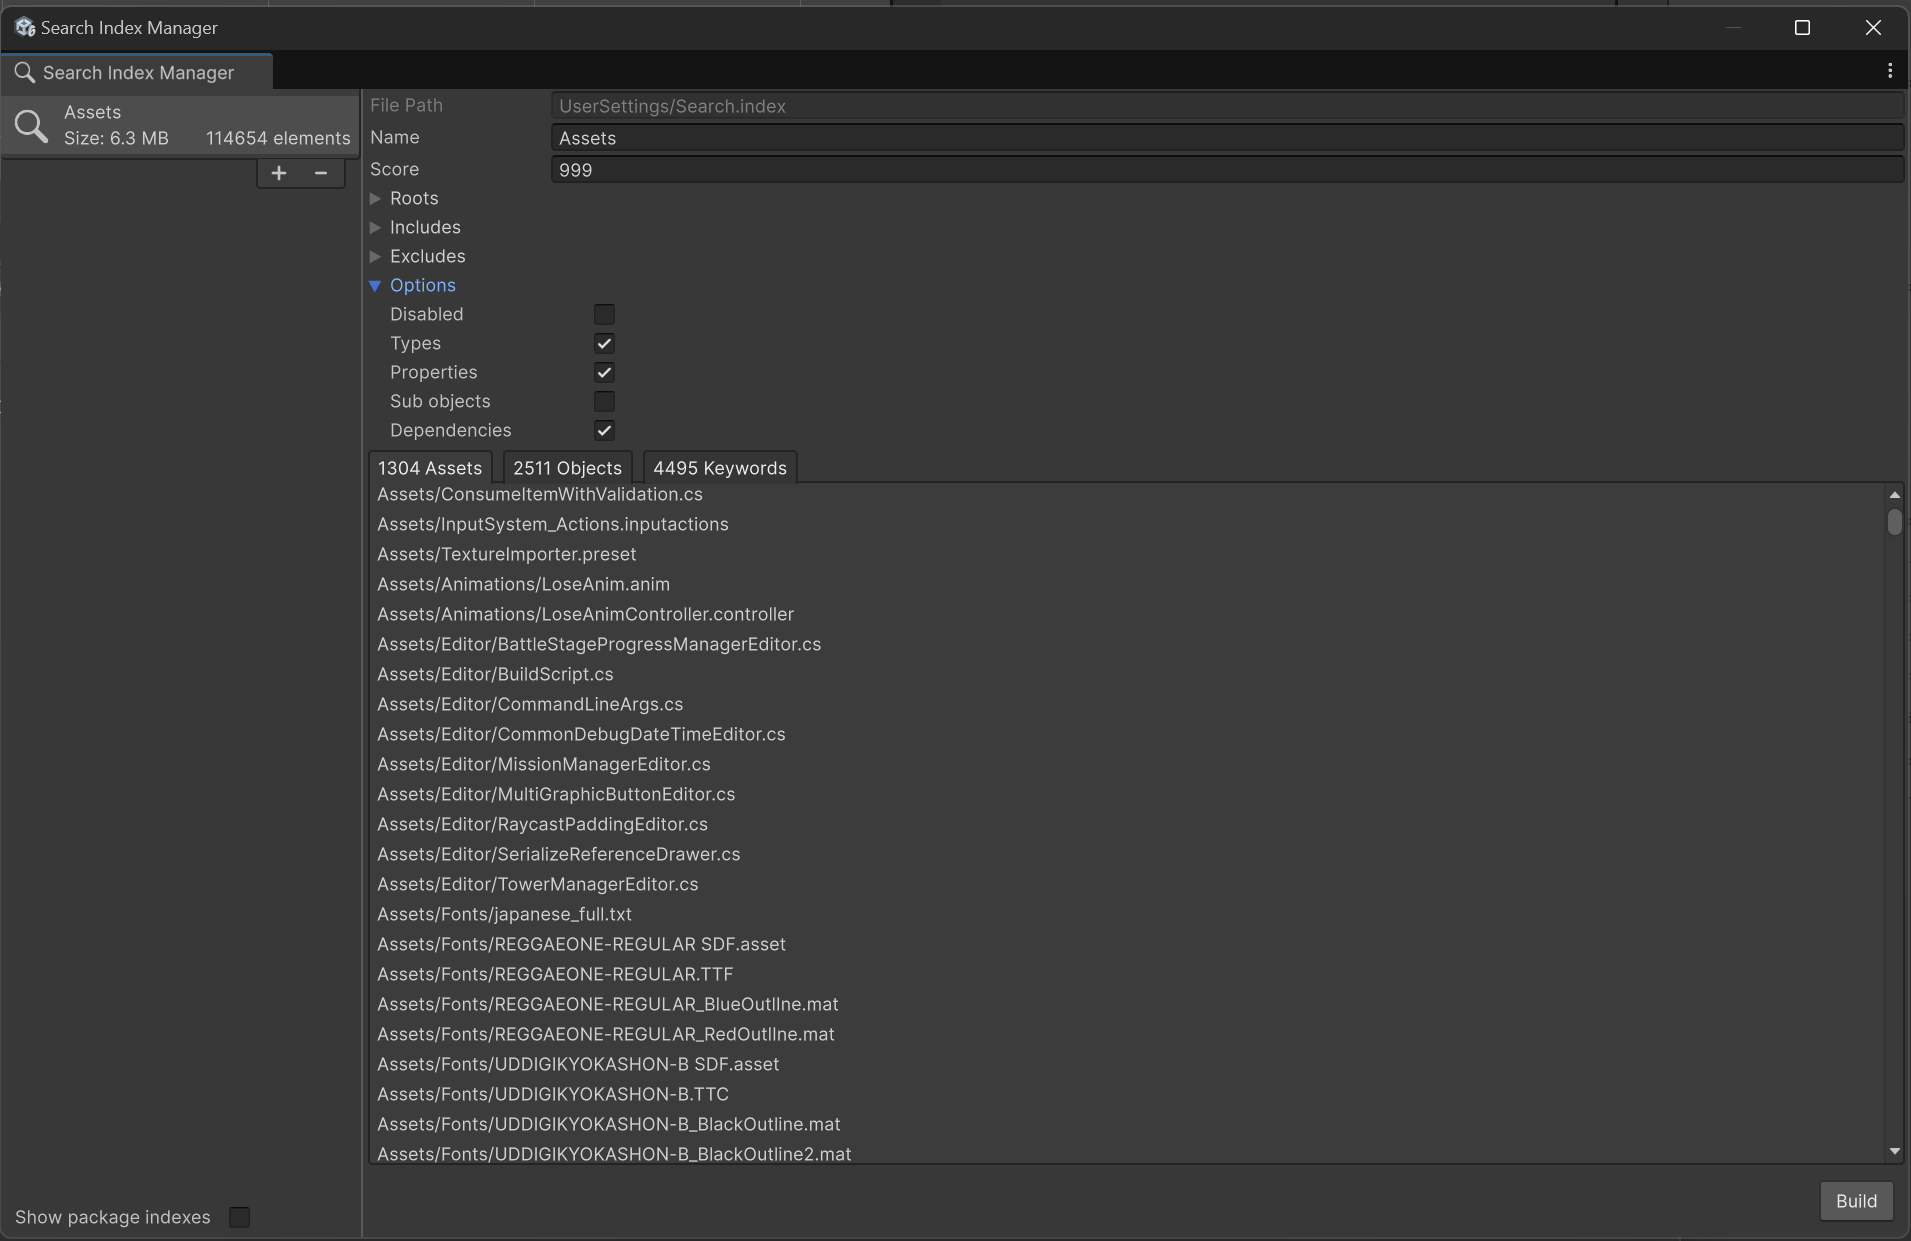Switch to the 2511 Objects tab
1911x1241 pixels.
567,468
